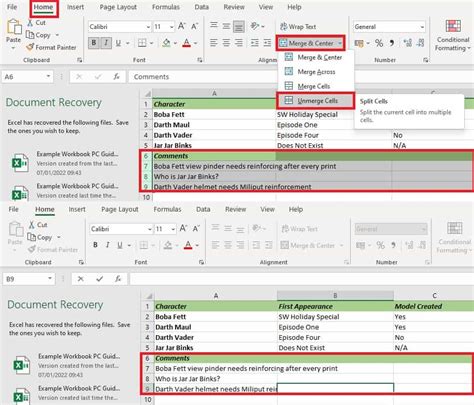
Task: Open Merge & Center dropdown arrow, upper ribbon
Action: tap(340, 43)
